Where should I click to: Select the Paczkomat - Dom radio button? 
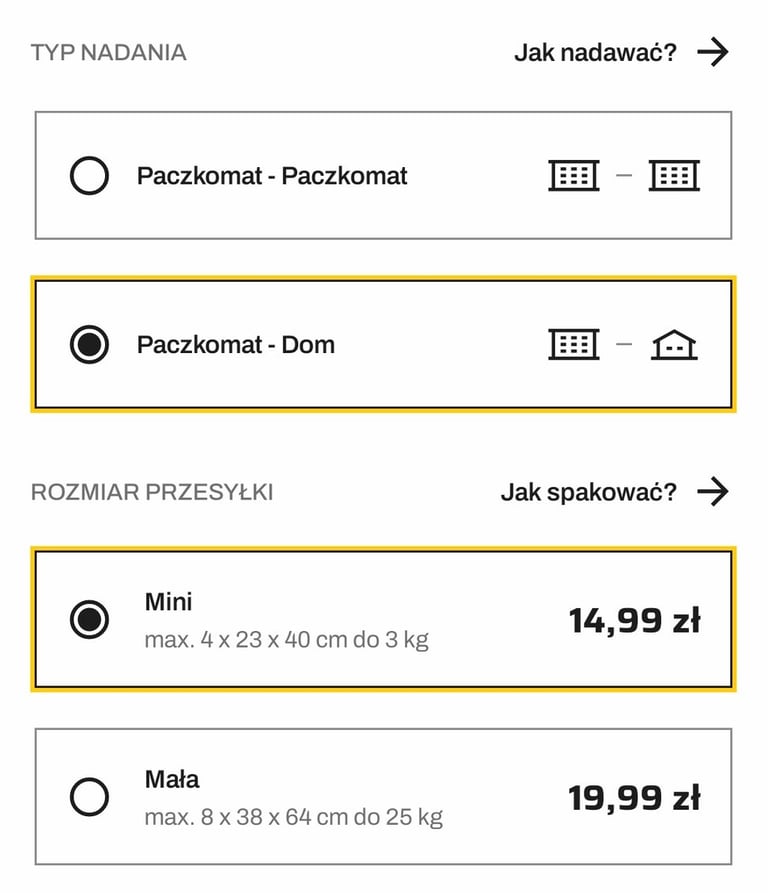pyautogui.click(x=89, y=345)
